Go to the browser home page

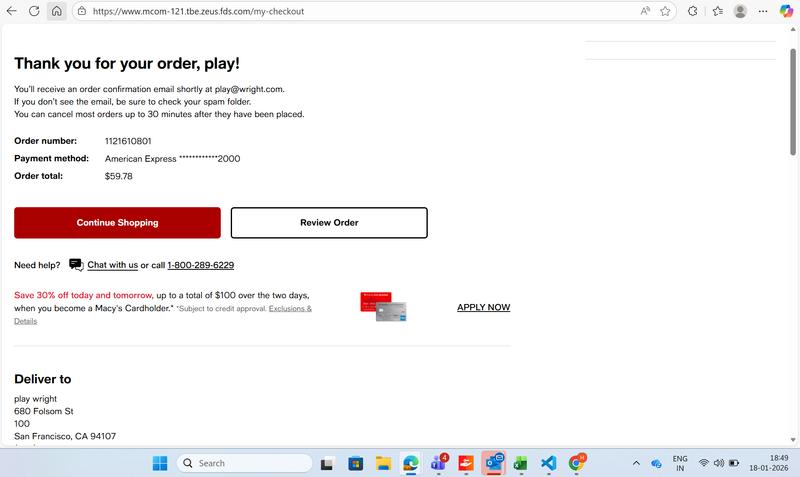pos(56,11)
